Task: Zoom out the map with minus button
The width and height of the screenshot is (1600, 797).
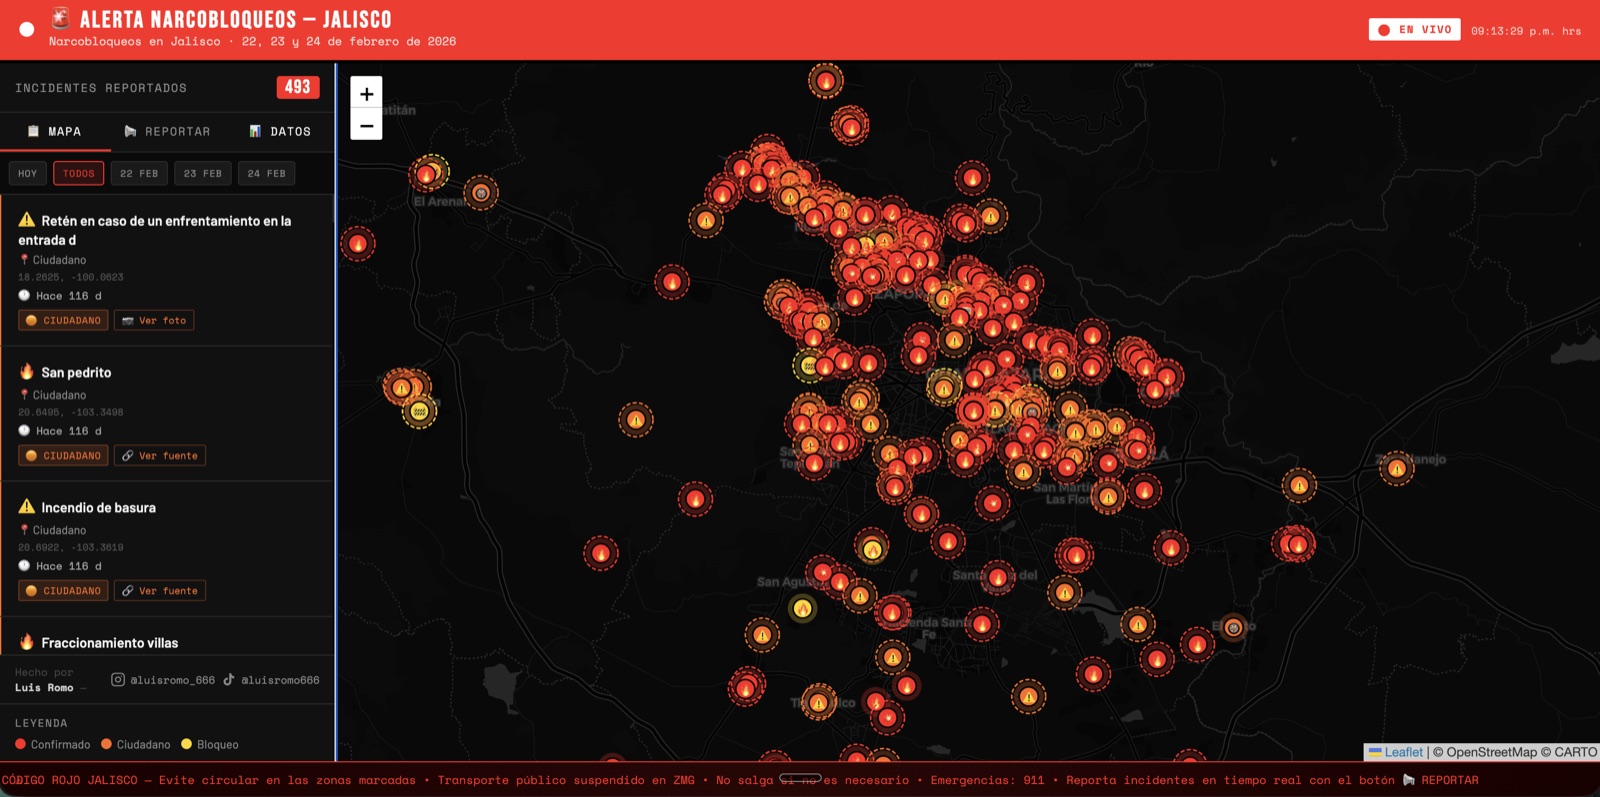Action: pos(366,125)
